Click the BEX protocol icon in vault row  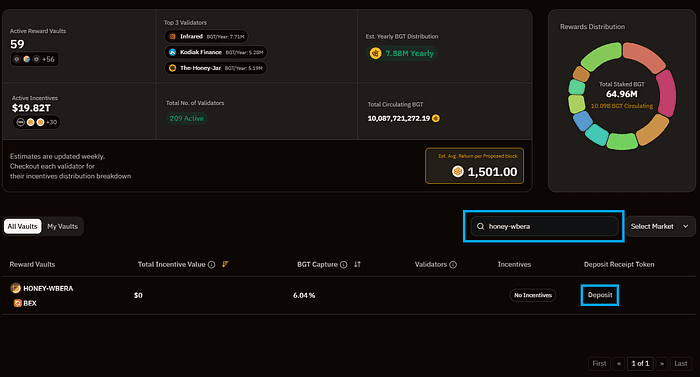pyautogui.click(x=17, y=303)
